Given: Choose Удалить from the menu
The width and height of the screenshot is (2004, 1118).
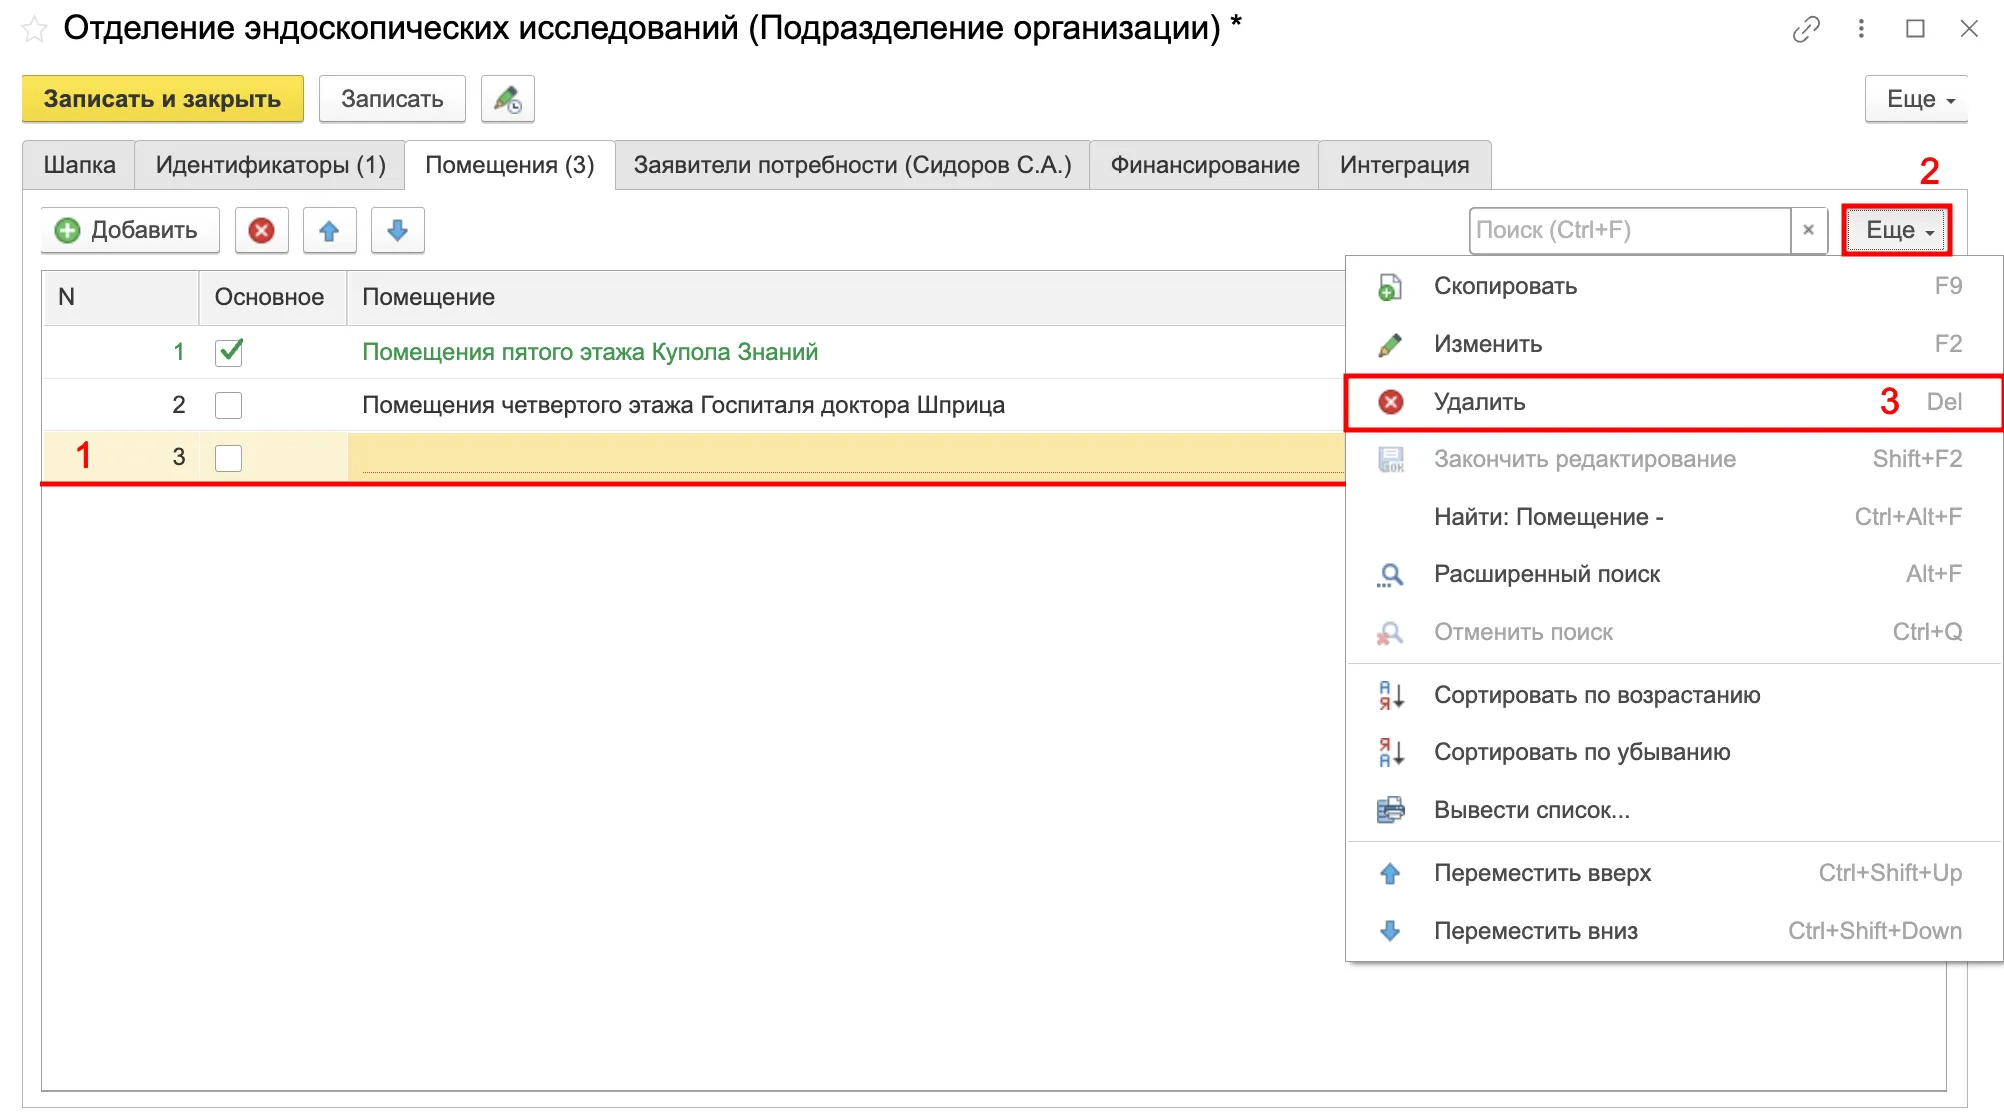Looking at the screenshot, I should tap(1674, 402).
